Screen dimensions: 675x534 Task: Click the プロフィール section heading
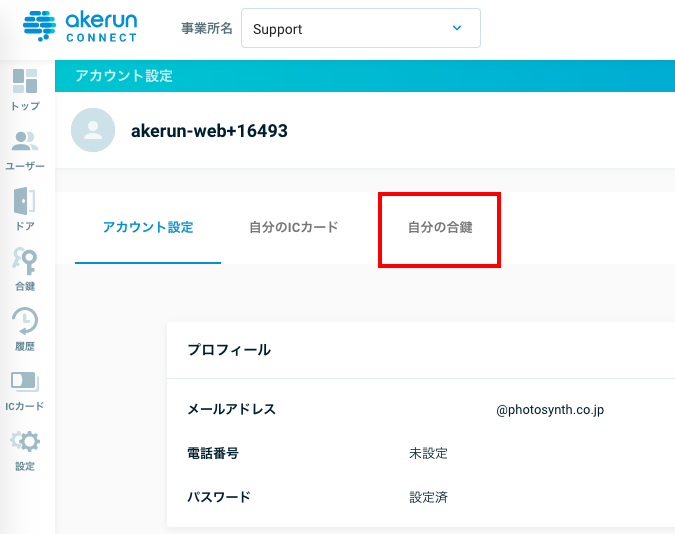[229, 350]
